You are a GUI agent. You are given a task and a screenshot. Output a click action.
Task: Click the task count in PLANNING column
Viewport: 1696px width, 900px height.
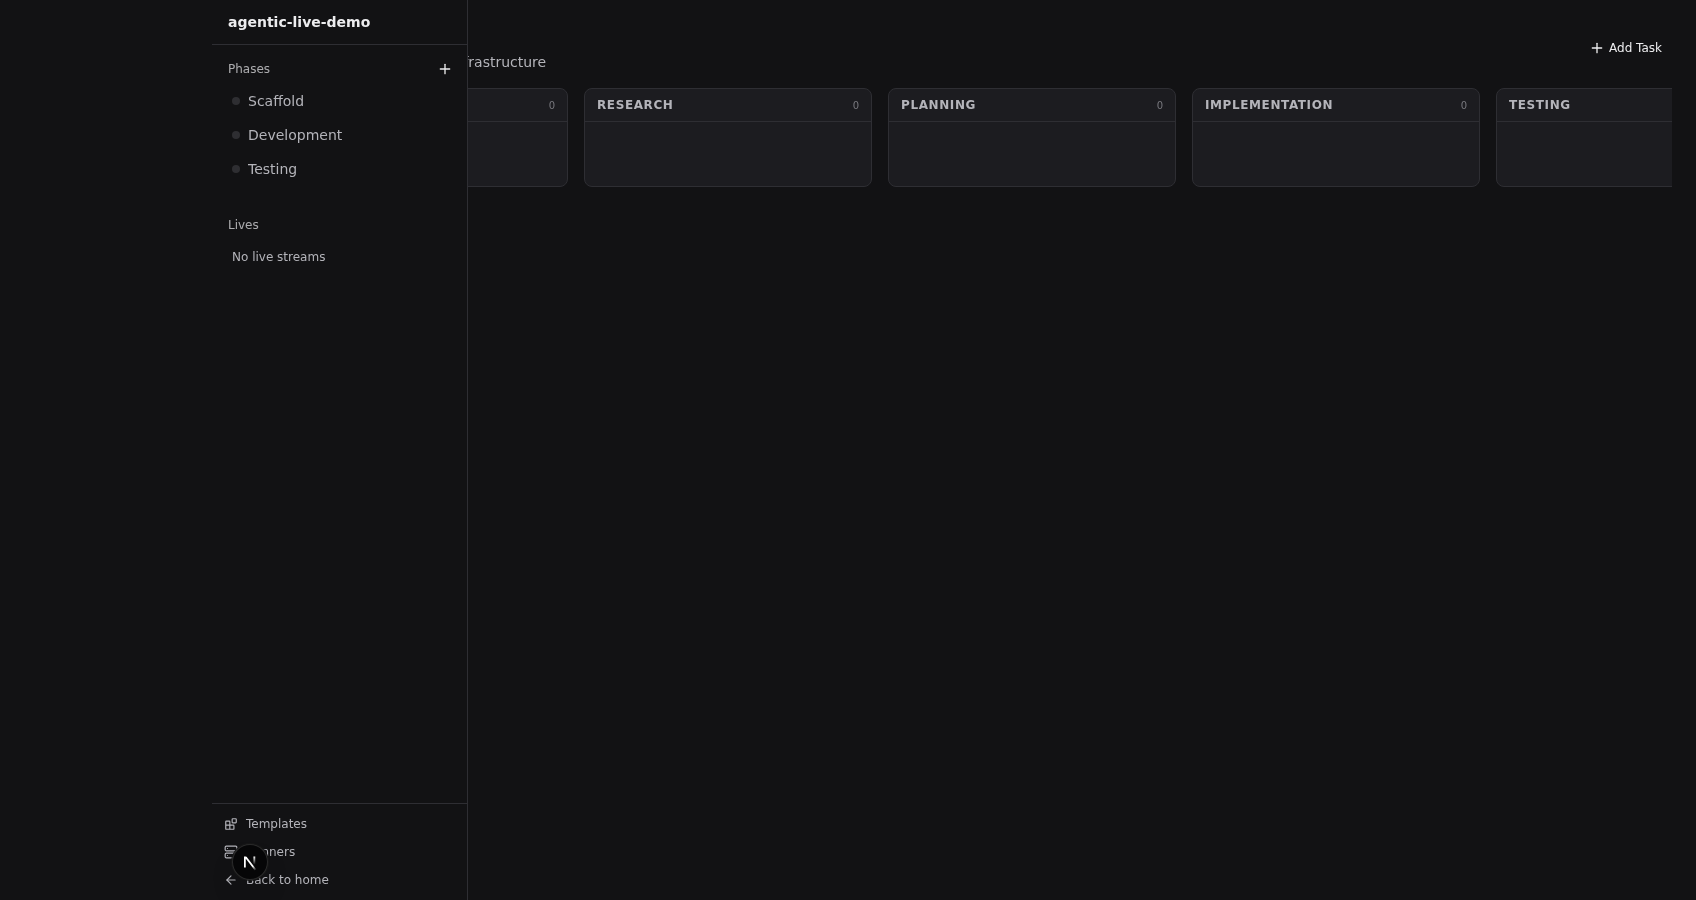point(1159,105)
